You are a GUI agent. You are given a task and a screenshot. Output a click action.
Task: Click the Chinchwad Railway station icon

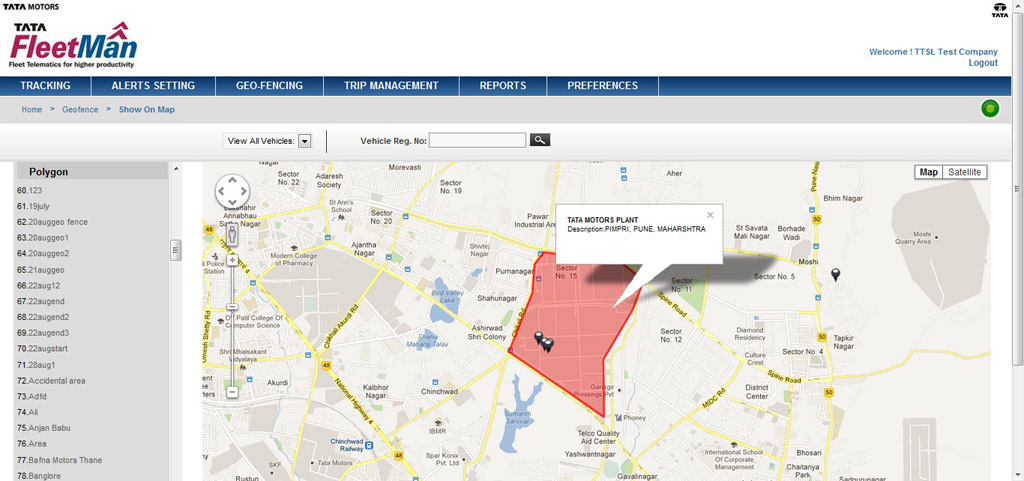[369, 446]
